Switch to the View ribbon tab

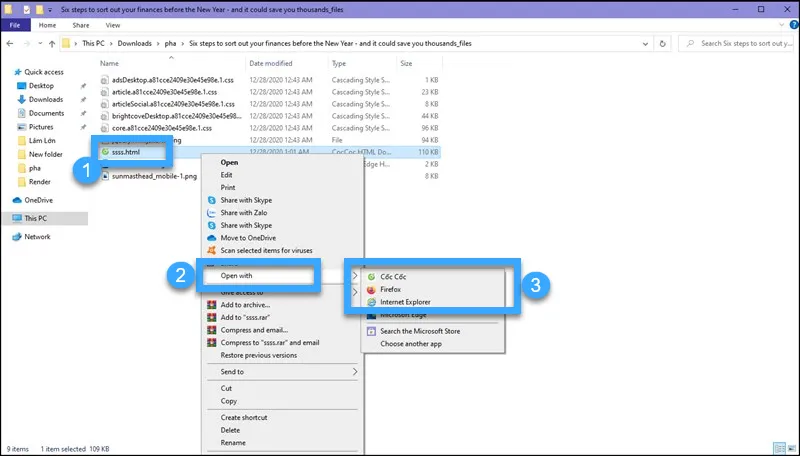click(113, 25)
